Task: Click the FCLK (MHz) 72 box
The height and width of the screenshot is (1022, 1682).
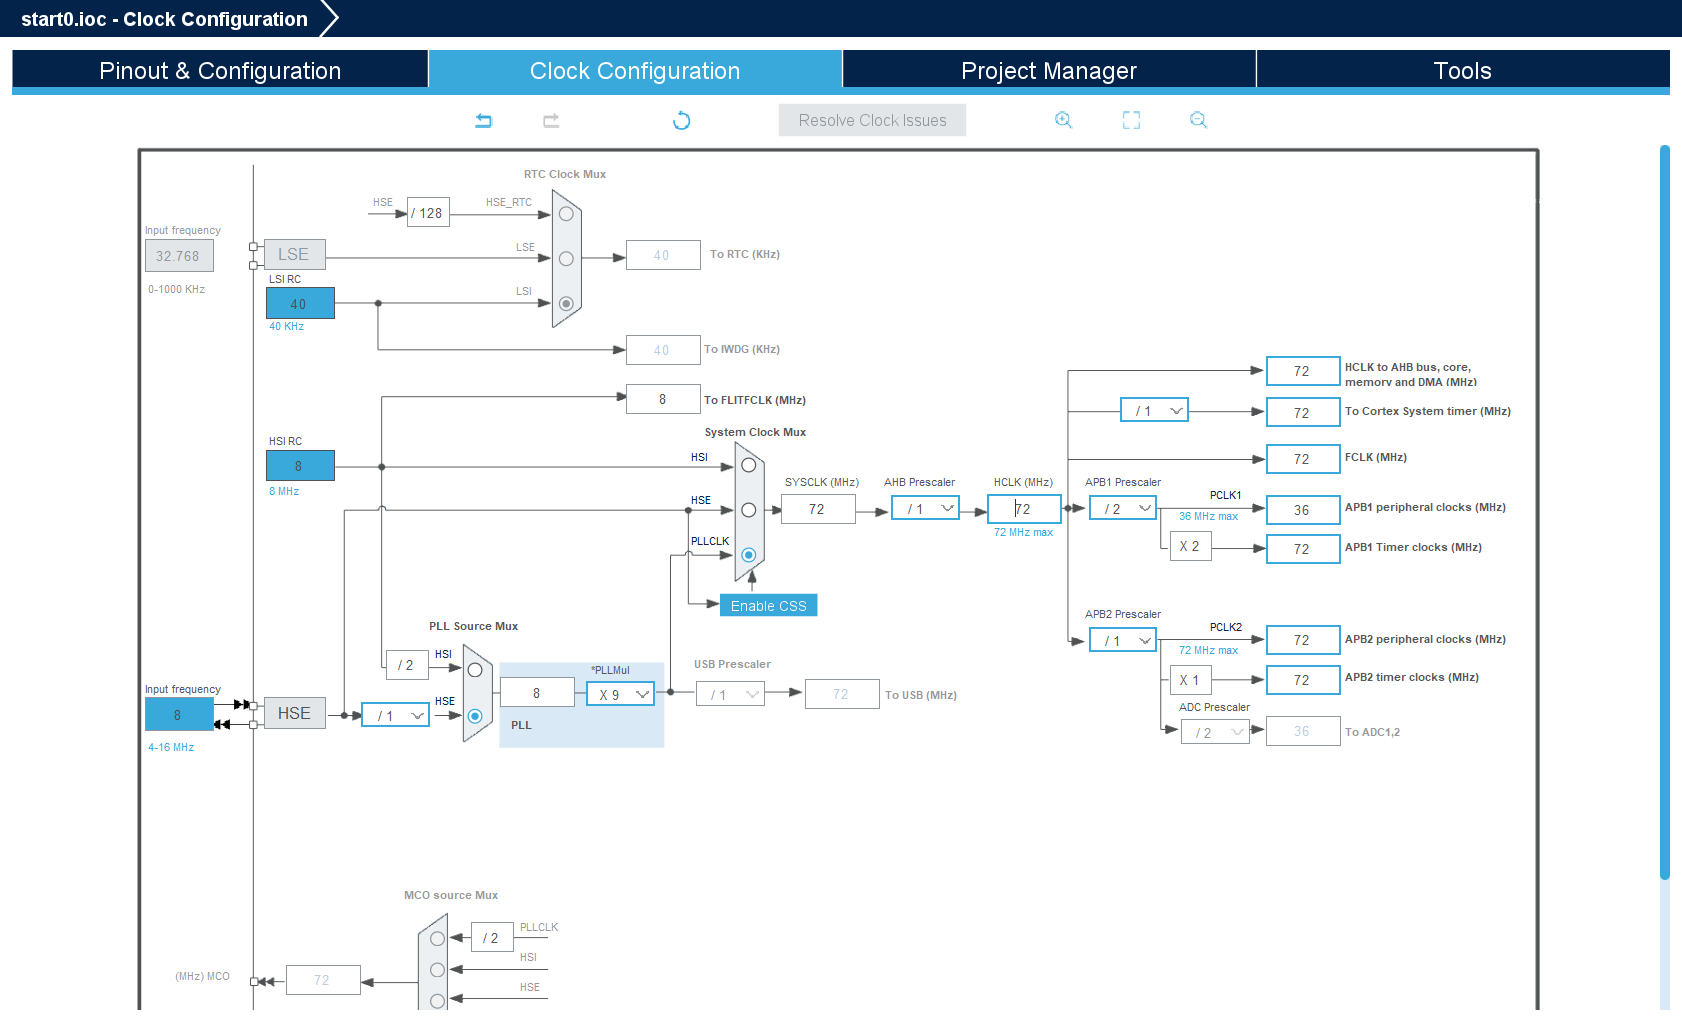Action: click(x=1303, y=459)
